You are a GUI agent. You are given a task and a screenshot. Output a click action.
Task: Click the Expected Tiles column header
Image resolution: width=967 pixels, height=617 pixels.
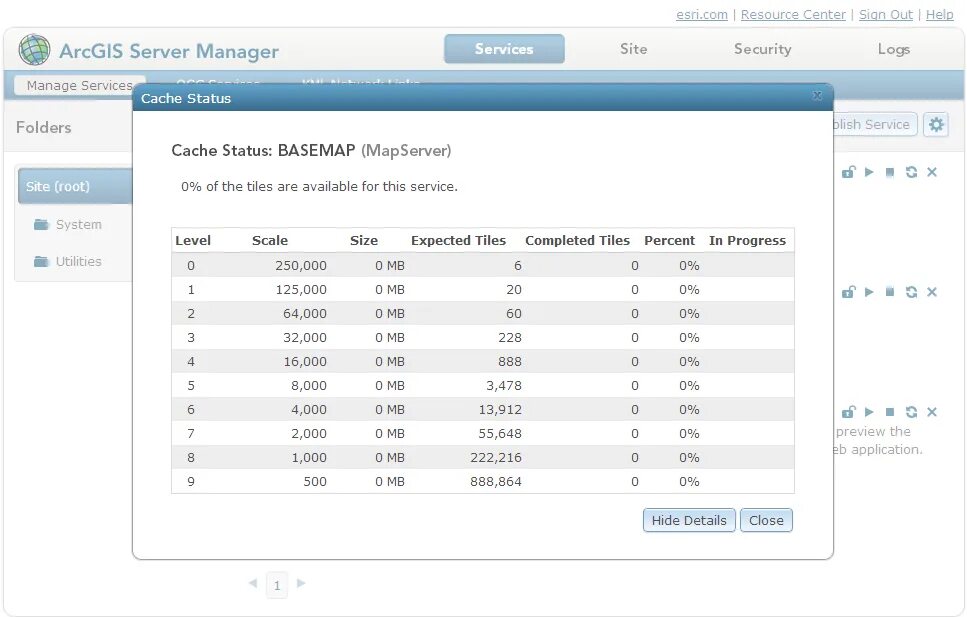tap(458, 241)
